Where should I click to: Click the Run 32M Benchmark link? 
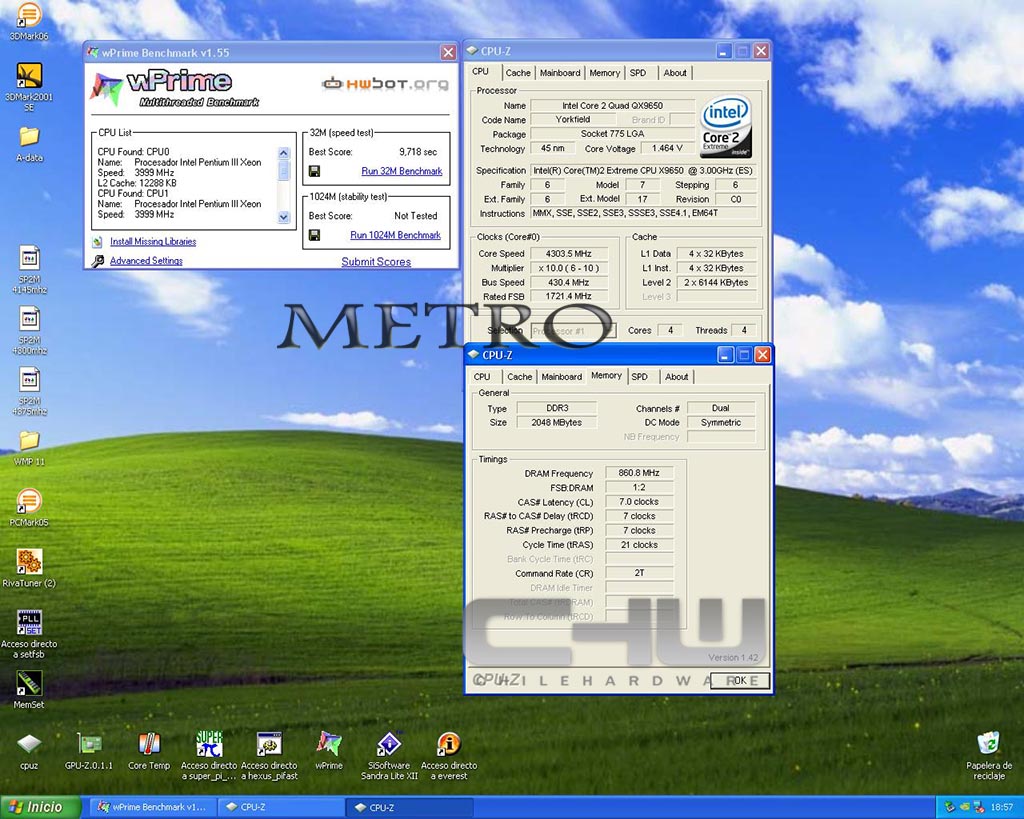pos(402,171)
